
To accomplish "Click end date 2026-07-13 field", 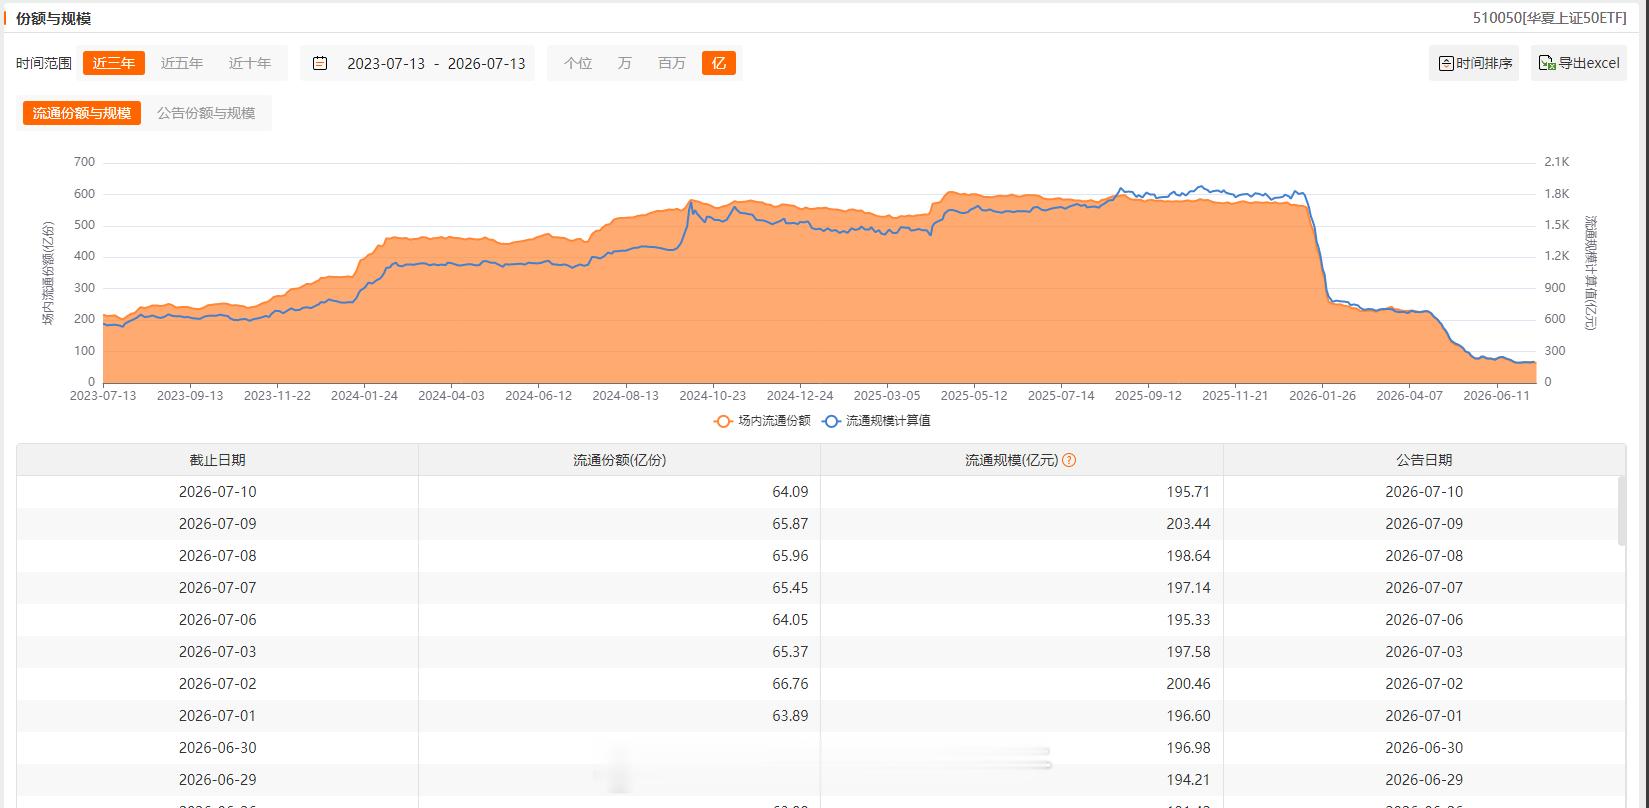I will coord(486,63).
